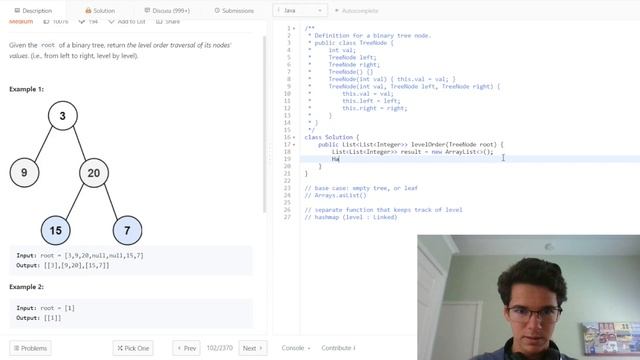640x360 pixels.
Task: Click the '// hashmap (level : Linked)' comment line
Action: click(x=351, y=217)
